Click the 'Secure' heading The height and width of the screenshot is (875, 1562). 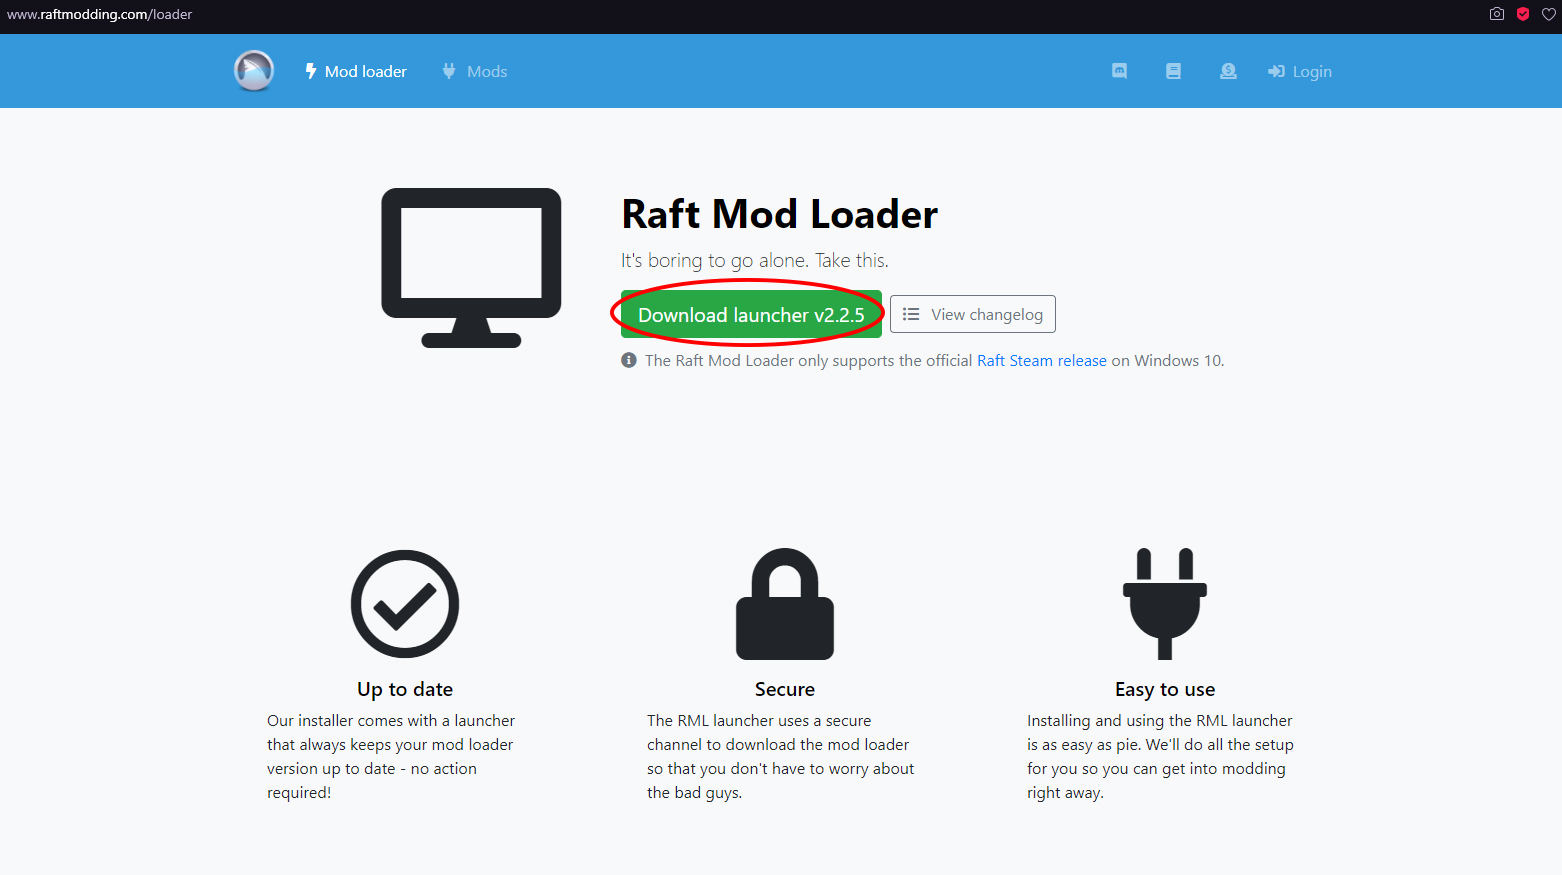click(785, 689)
